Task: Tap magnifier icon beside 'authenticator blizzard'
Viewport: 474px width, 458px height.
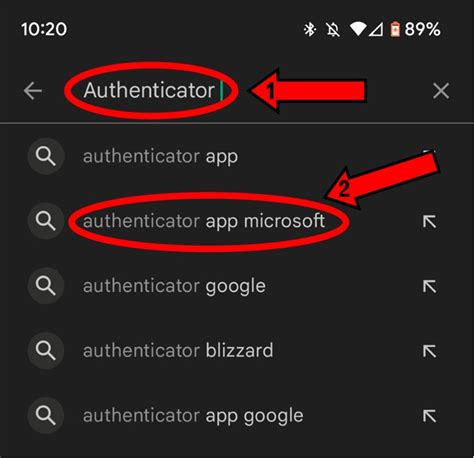Action: tap(46, 351)
